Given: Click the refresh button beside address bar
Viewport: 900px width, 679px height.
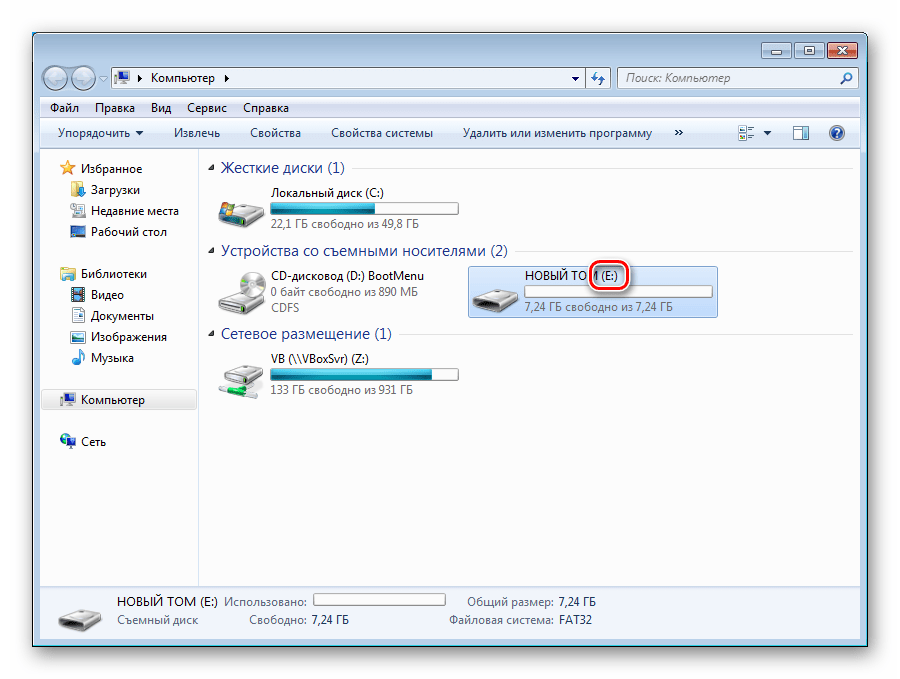Looking at the screenshot, I should pos(598,78).
